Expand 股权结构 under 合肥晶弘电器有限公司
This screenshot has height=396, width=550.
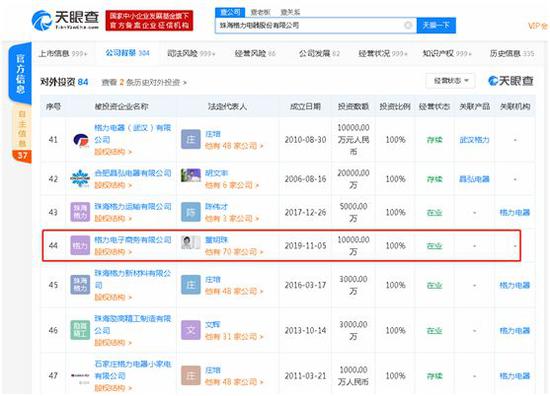pyautogui.click(x=113, y=185)
